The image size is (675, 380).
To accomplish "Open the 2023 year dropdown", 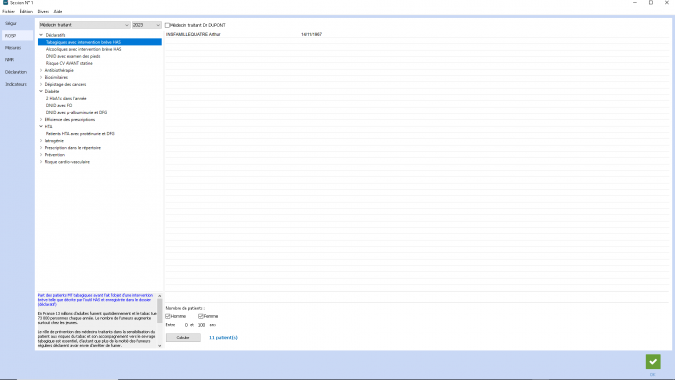I will pos(146,25).
